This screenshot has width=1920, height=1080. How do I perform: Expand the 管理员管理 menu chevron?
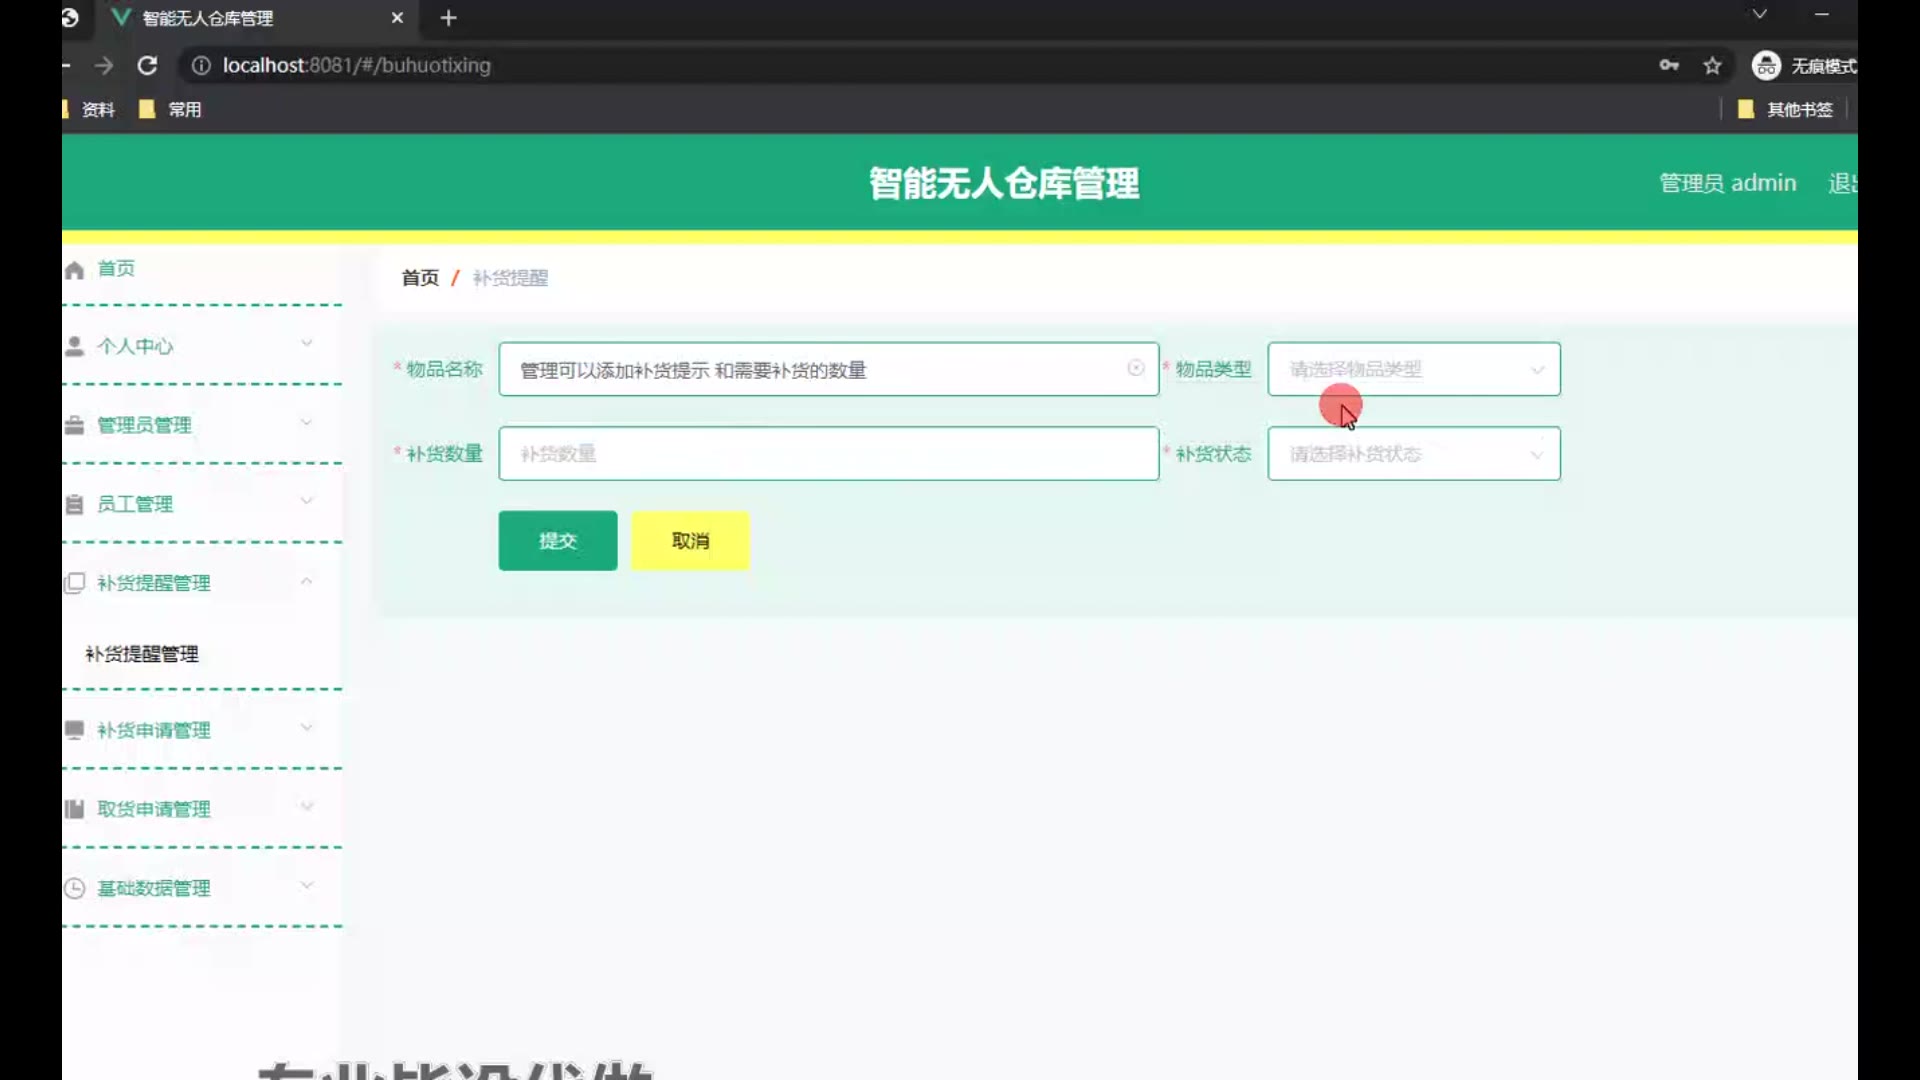pyautogui.click(x=307, y=423)
